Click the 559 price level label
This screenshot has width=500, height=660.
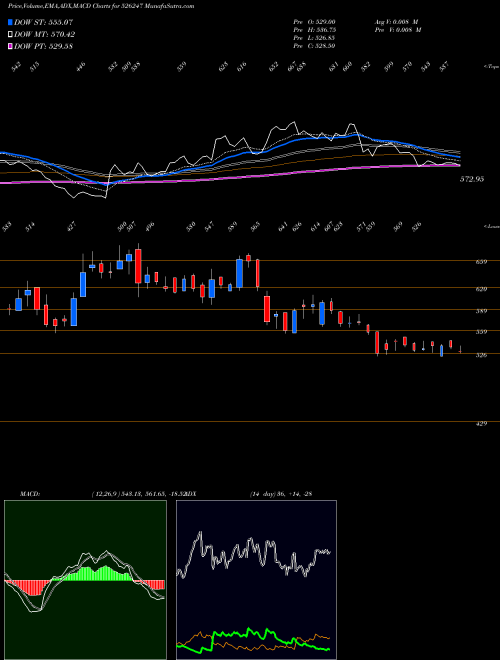coord(481,332)
